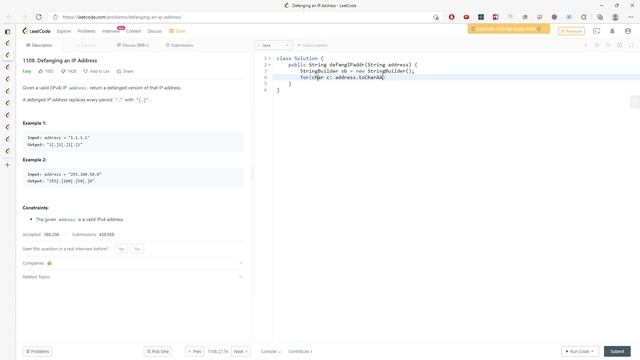Reload the browser page
This screenshot has width=640, height=360.
[x=38, y=17]
